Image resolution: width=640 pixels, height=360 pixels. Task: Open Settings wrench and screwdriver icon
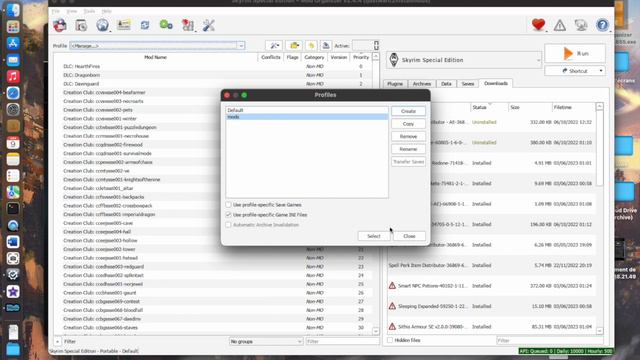point(209,25)
